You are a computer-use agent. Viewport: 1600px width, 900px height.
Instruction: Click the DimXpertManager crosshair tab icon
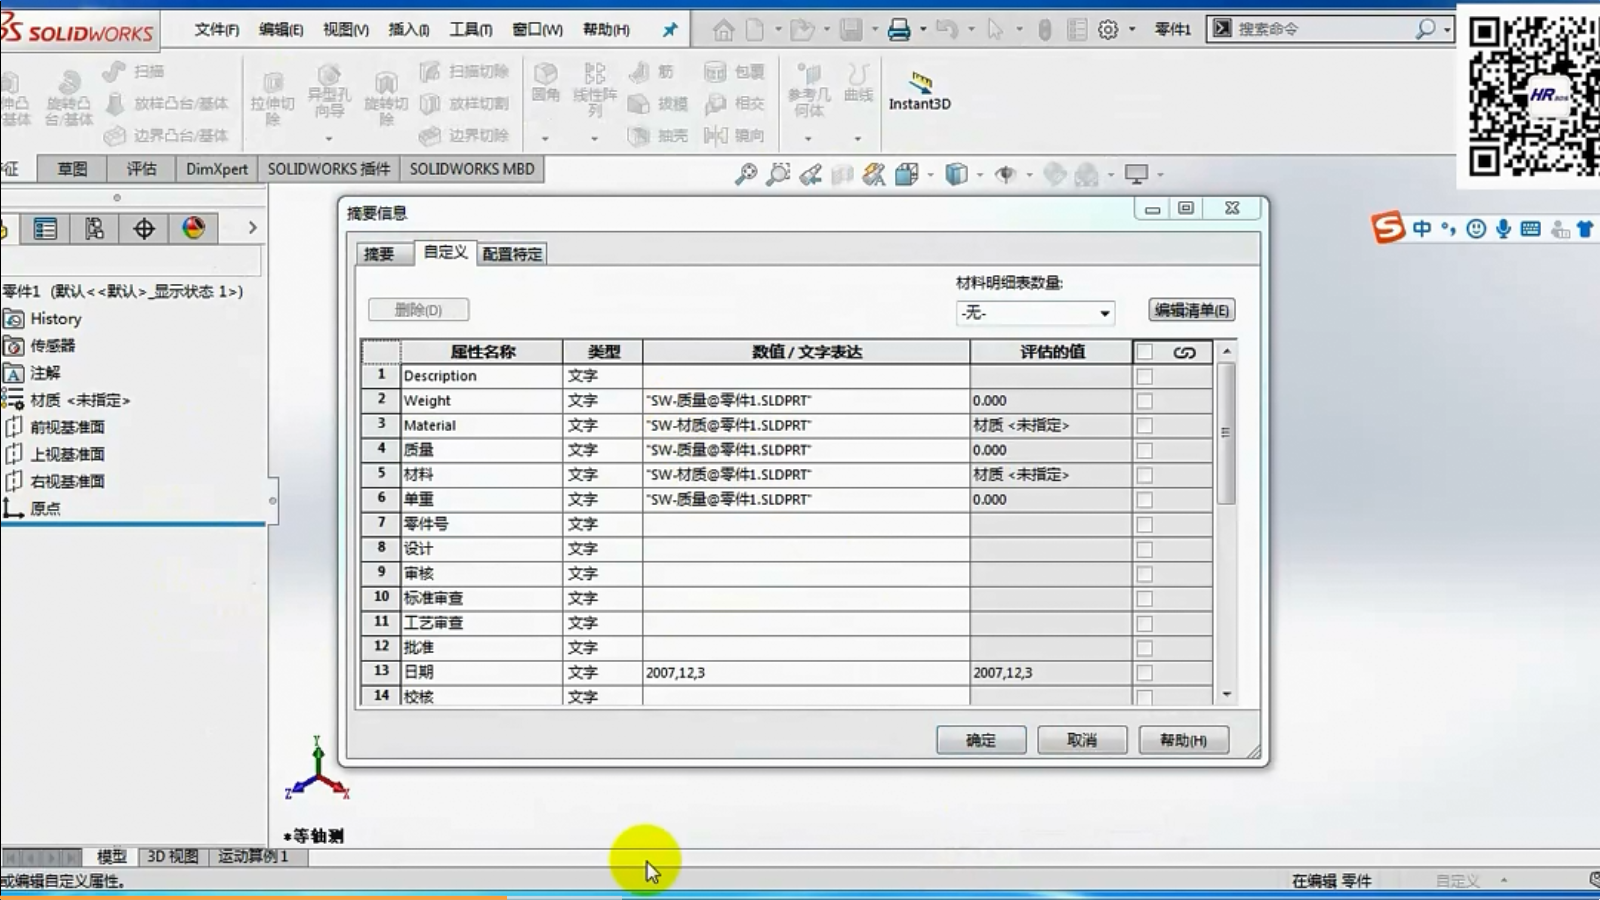coord(144,229)
